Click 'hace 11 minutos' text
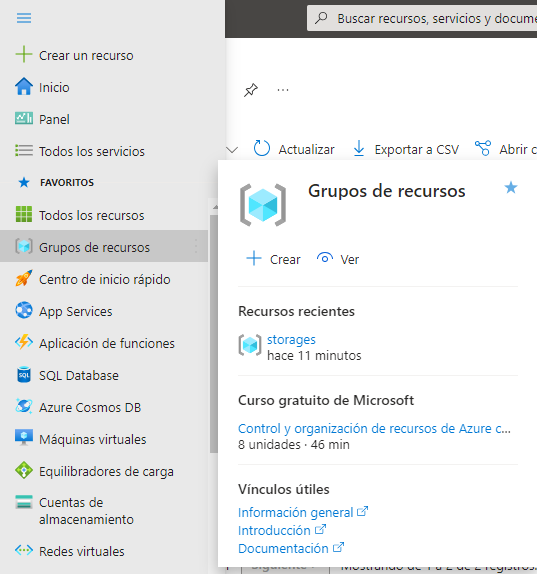537x574 pixels. (x=314, y=355)
